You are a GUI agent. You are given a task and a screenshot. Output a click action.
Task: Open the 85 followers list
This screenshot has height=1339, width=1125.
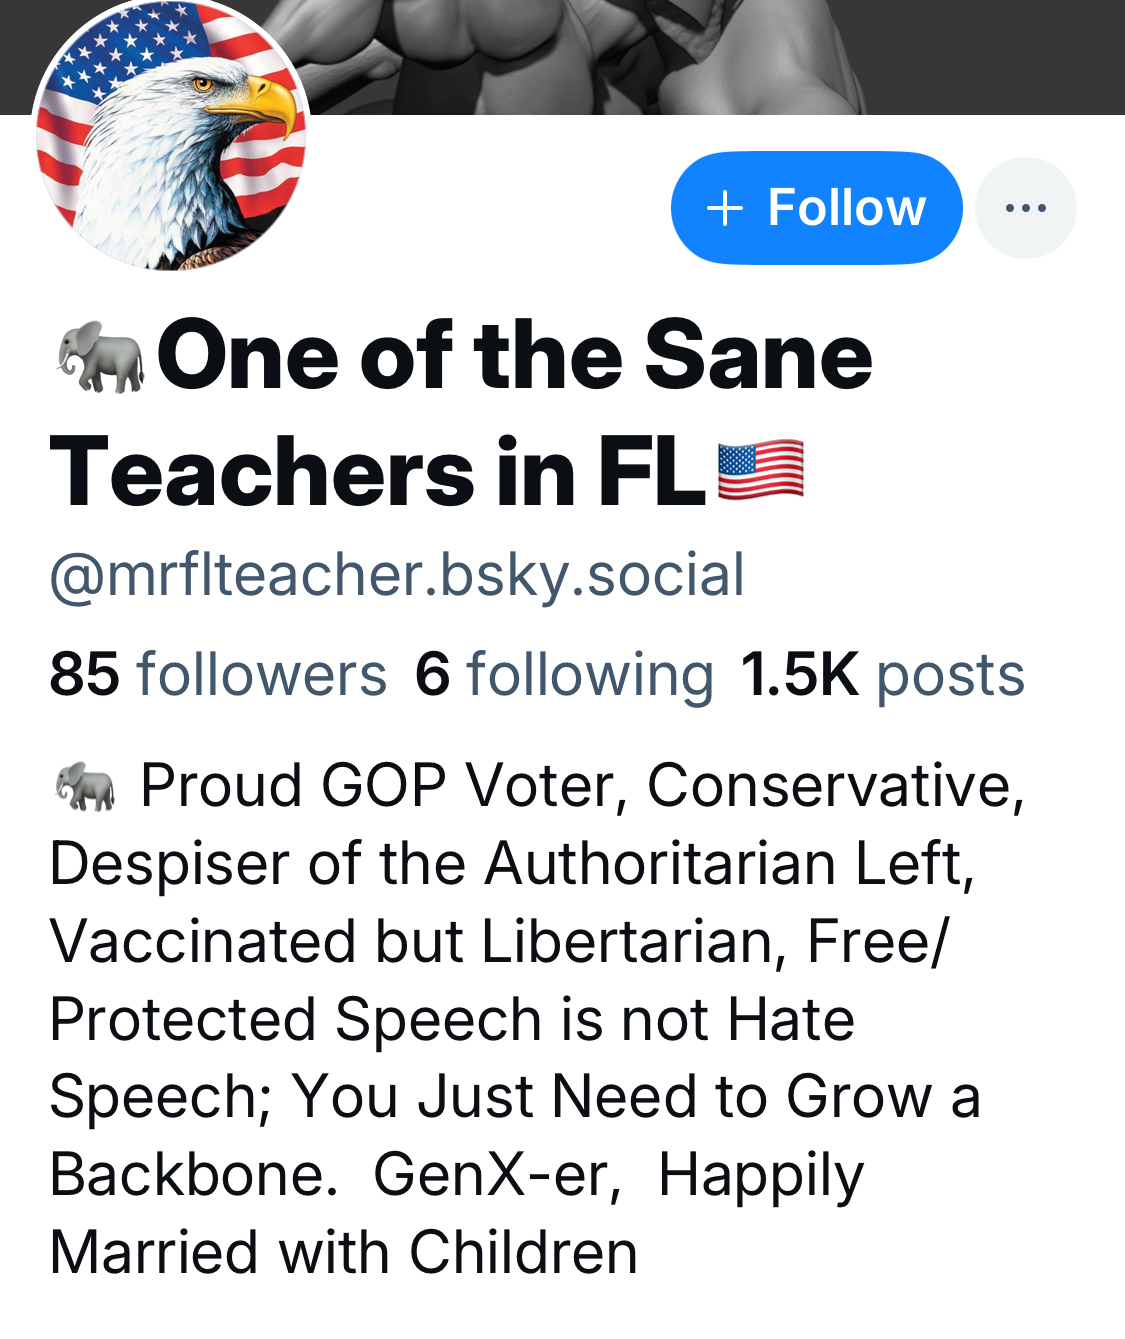(x=217, y=674)
